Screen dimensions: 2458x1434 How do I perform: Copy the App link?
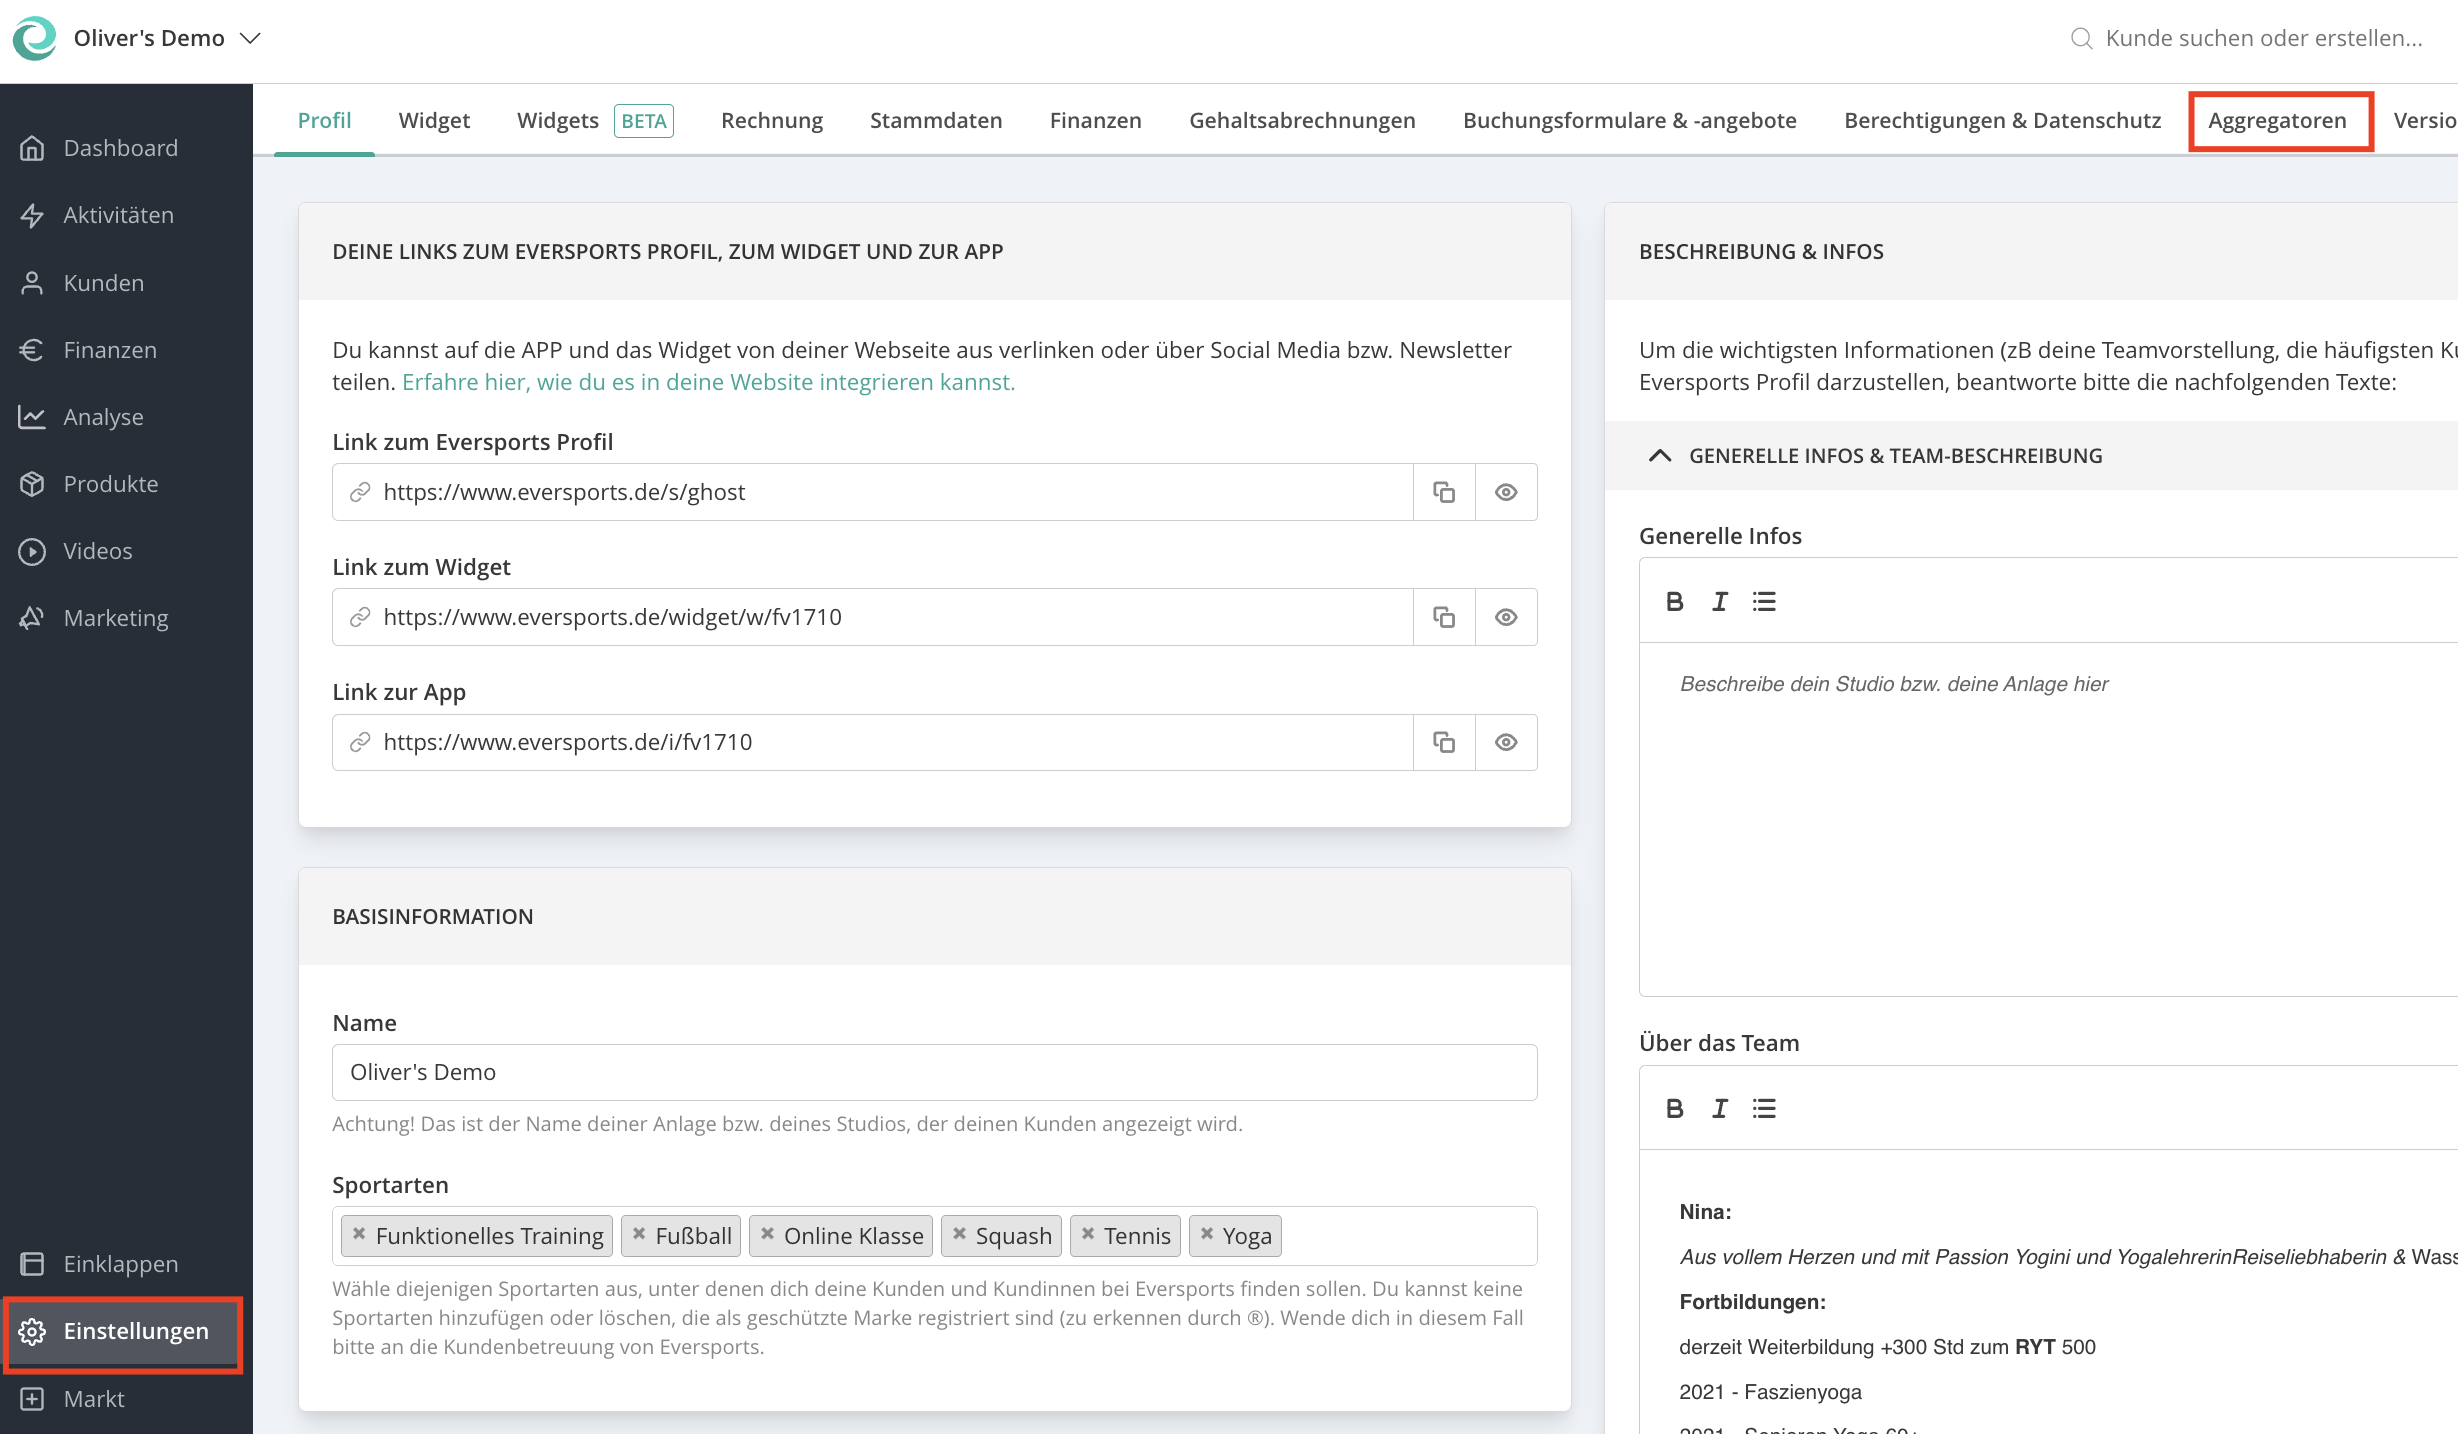(x=1444, y=742)
